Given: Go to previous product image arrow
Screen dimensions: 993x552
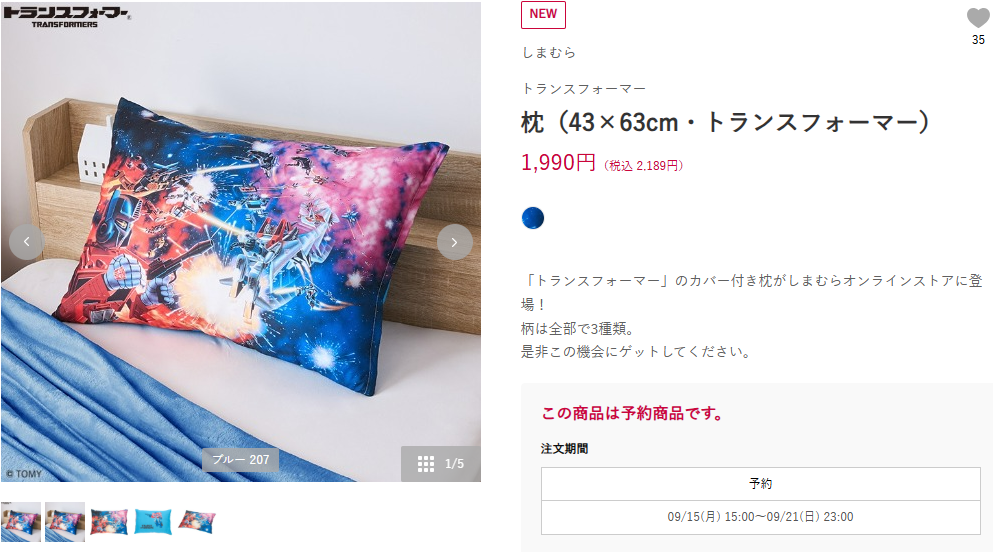Looking at the screenshot, I should (x=27, y=242).
